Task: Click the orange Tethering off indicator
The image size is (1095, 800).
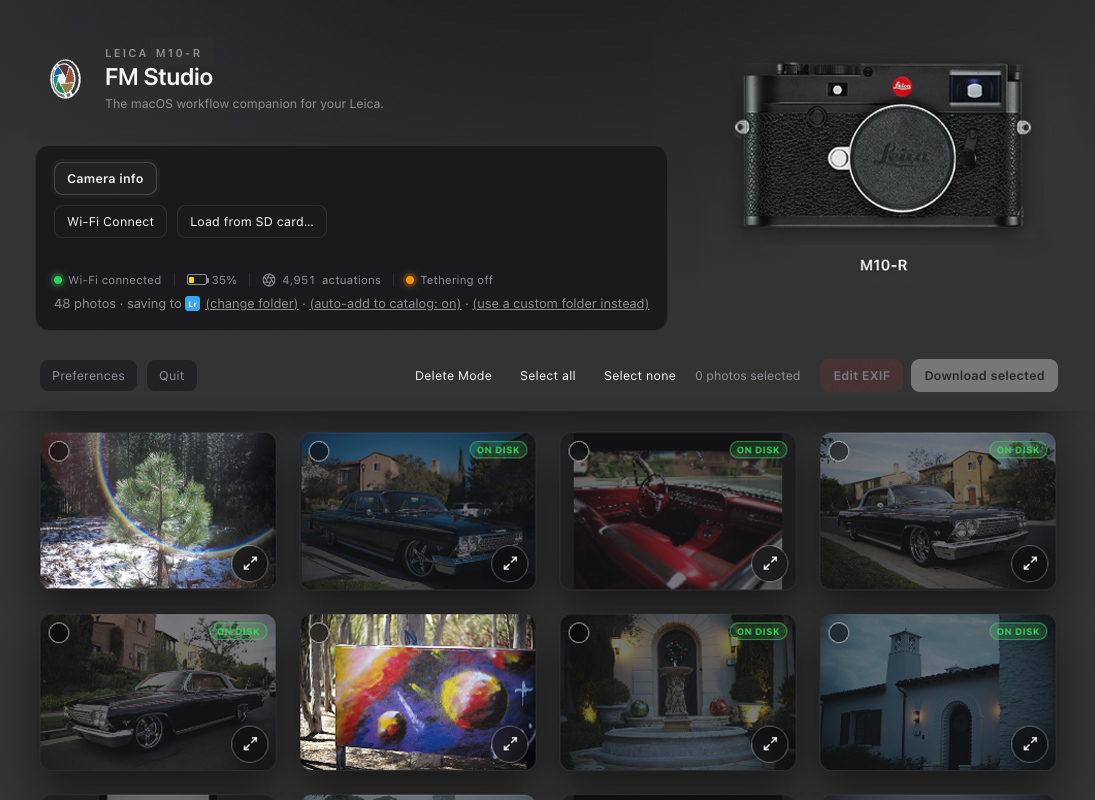Action: 410,280
